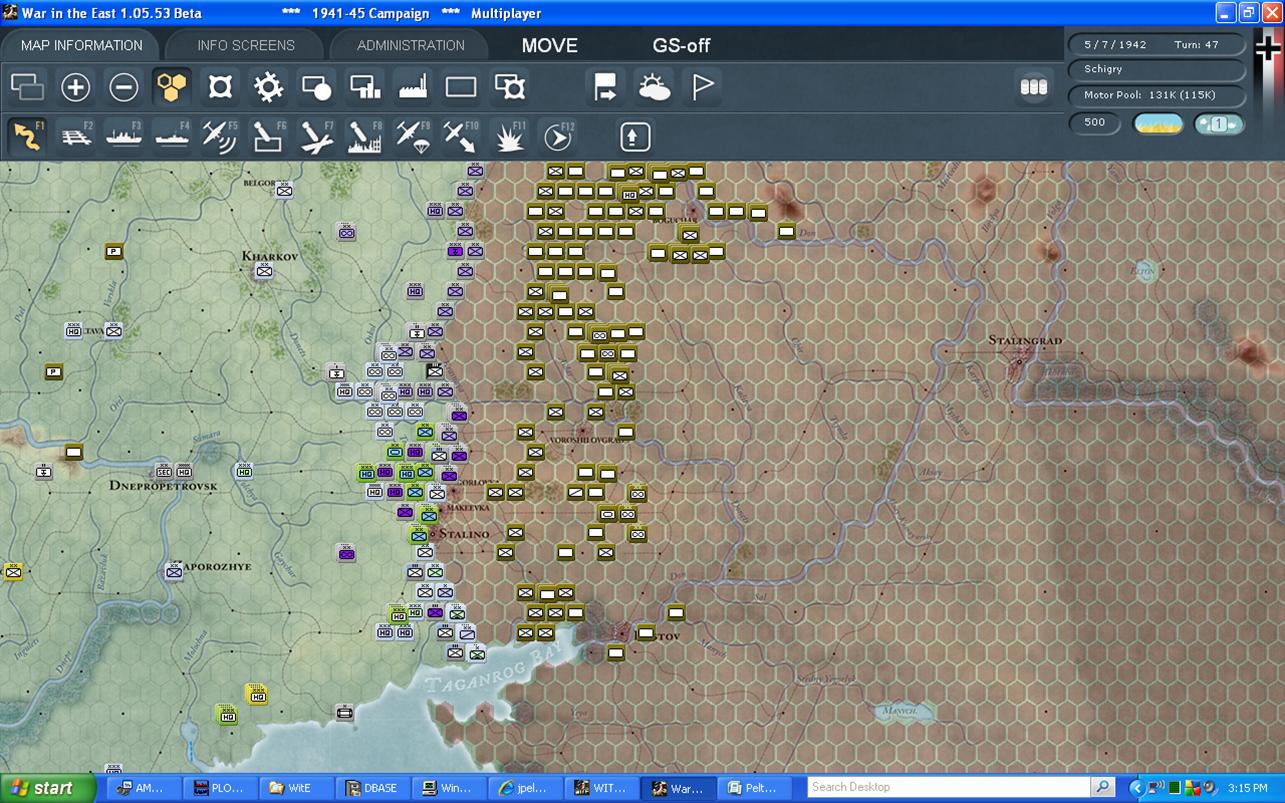This screenshot has width=1285, height=803.
Task: Select the Kharkov unit counter on map
Action: (264, 271)
